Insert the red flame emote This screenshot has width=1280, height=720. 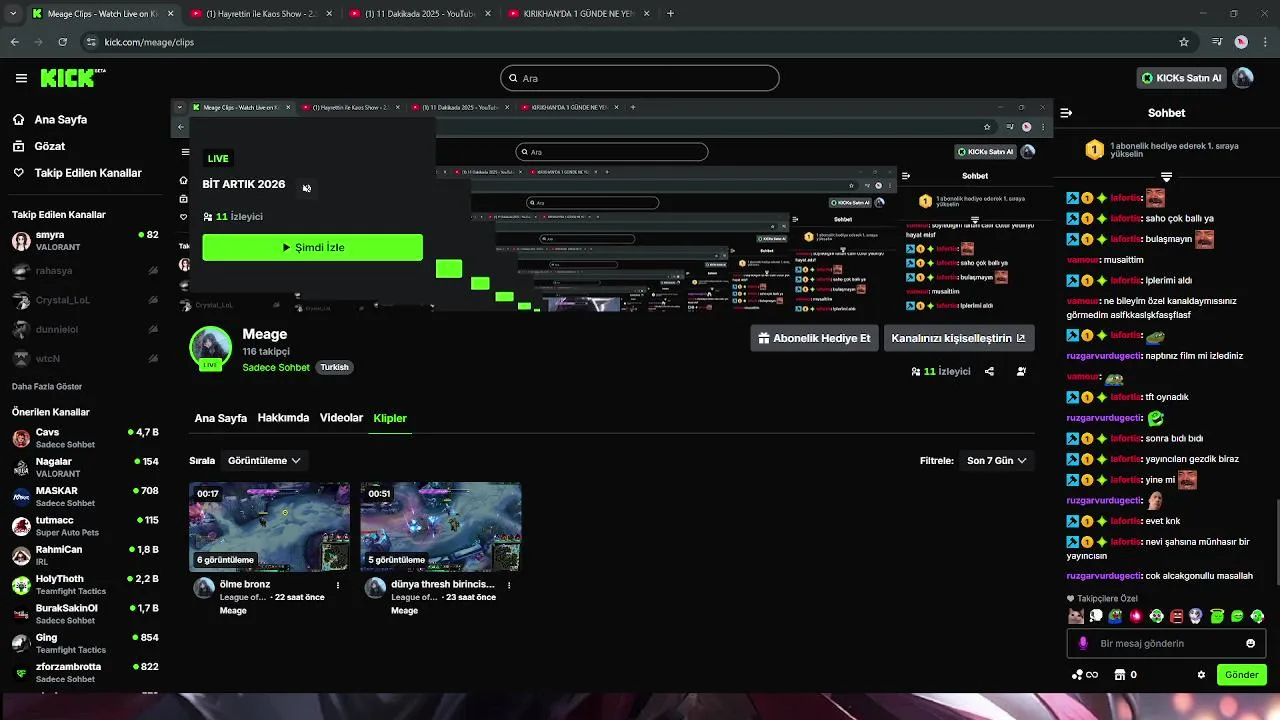click(x=1136, y=616)
